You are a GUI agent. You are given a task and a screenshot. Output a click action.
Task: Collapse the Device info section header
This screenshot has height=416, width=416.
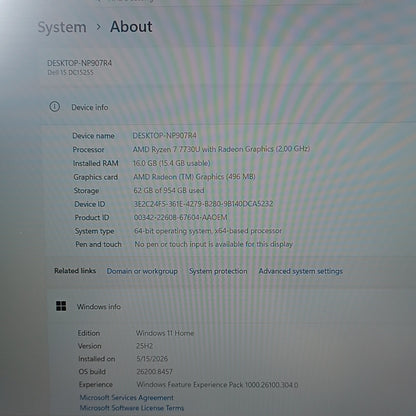228,107
